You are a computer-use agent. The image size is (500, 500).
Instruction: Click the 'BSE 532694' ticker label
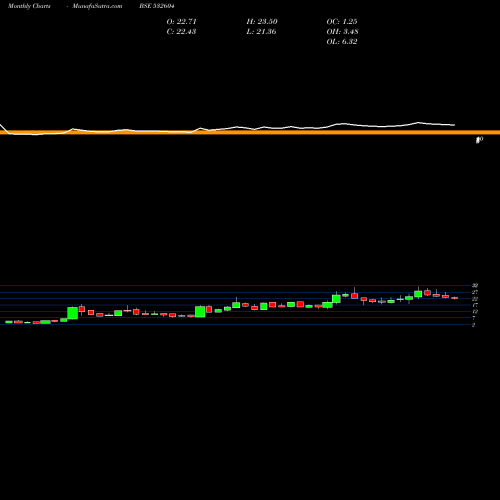(157, 6)
